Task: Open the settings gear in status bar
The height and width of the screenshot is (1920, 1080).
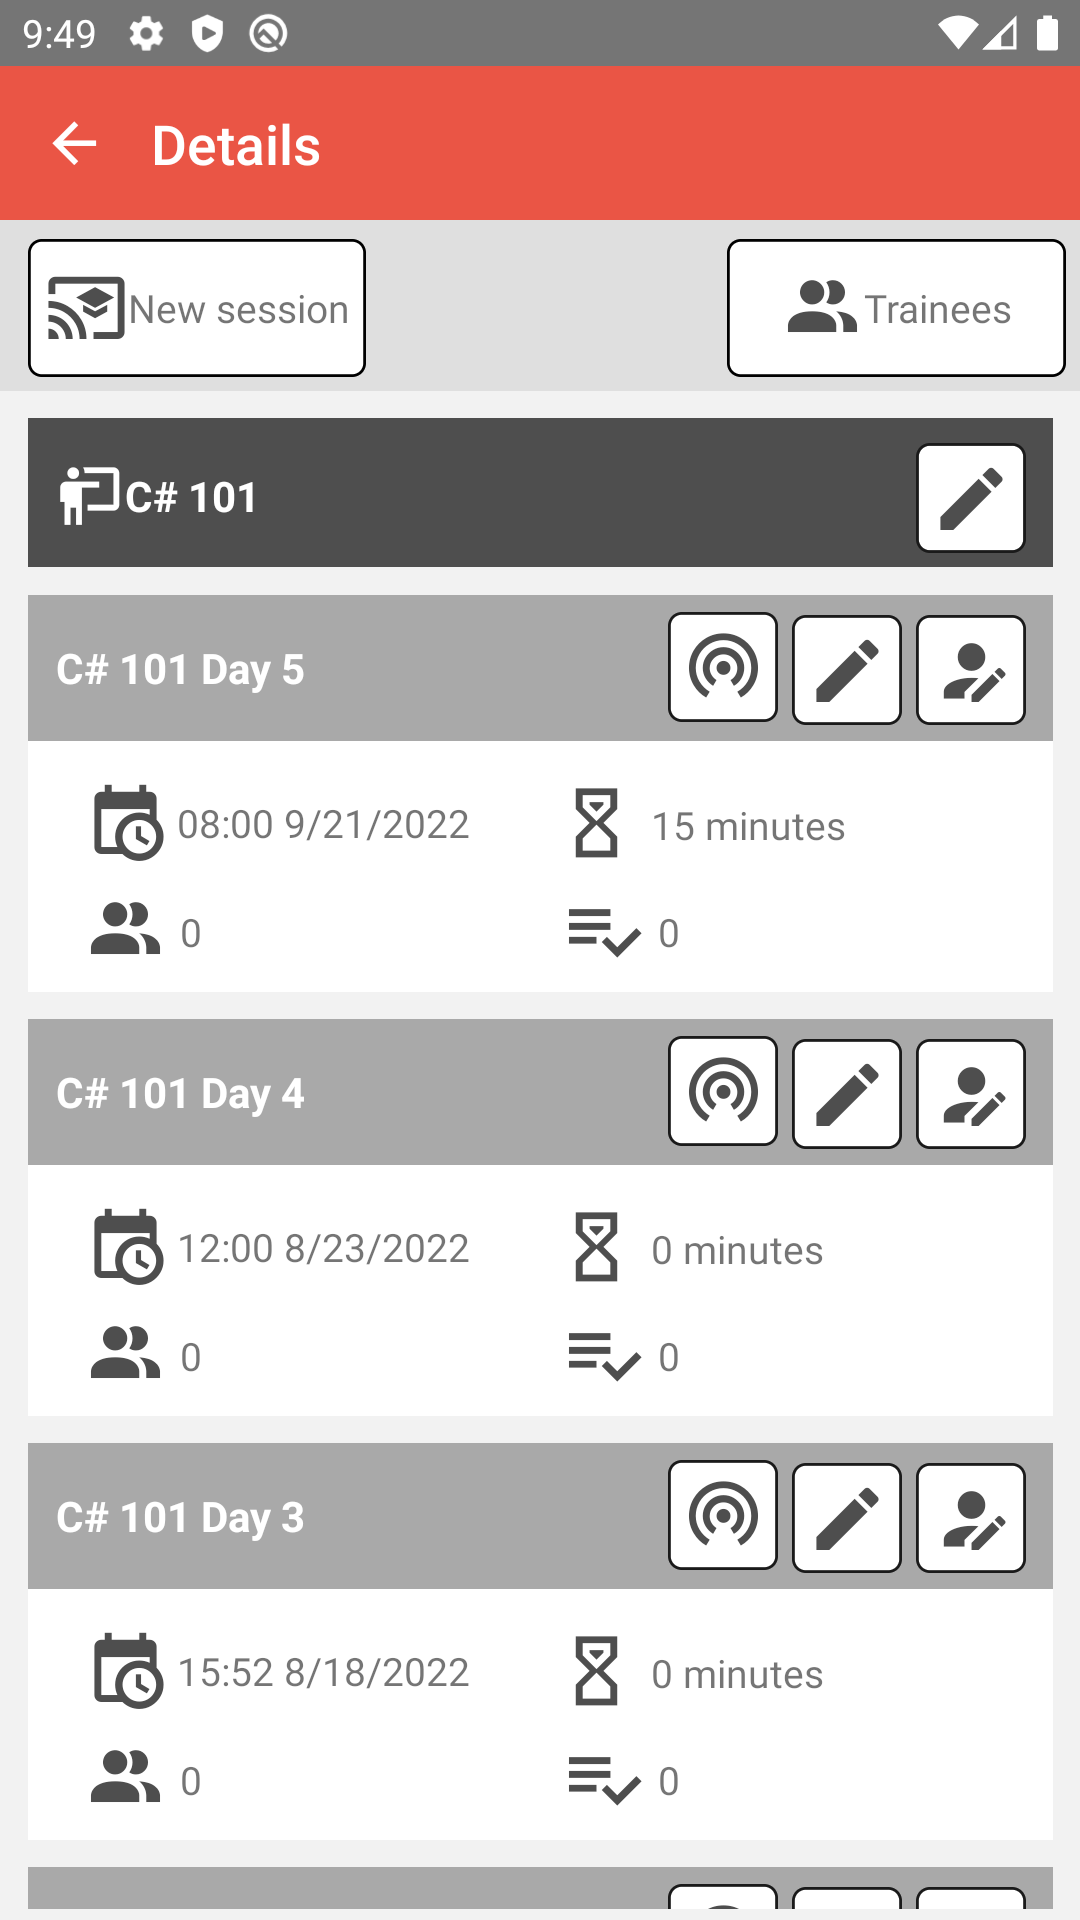Action: (146, 34)
